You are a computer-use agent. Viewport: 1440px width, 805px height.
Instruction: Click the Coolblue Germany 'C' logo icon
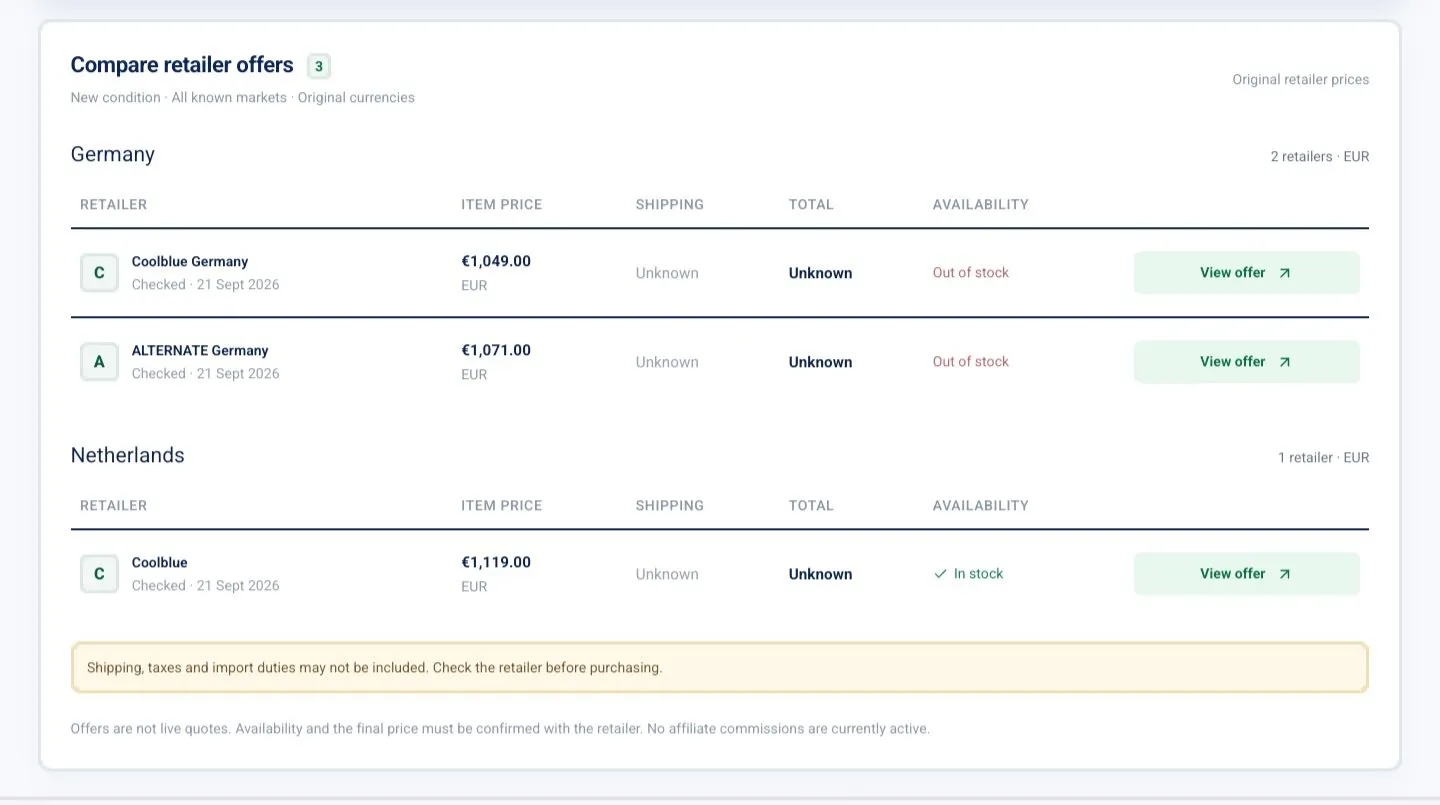[99, 273]
